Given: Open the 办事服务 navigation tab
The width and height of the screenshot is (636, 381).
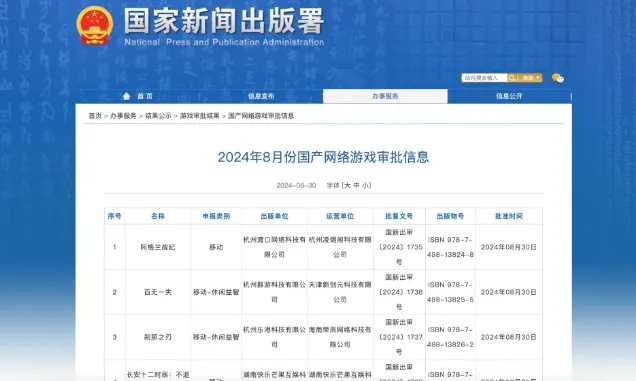Looking at the screenshot, I should (x=385, y=96).
